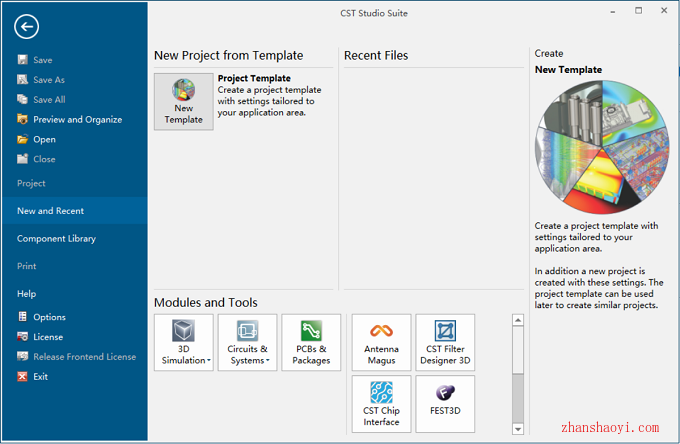Expand the 3D Simulation dropdown arrow
Screen dimensions: 680x444
209,361
